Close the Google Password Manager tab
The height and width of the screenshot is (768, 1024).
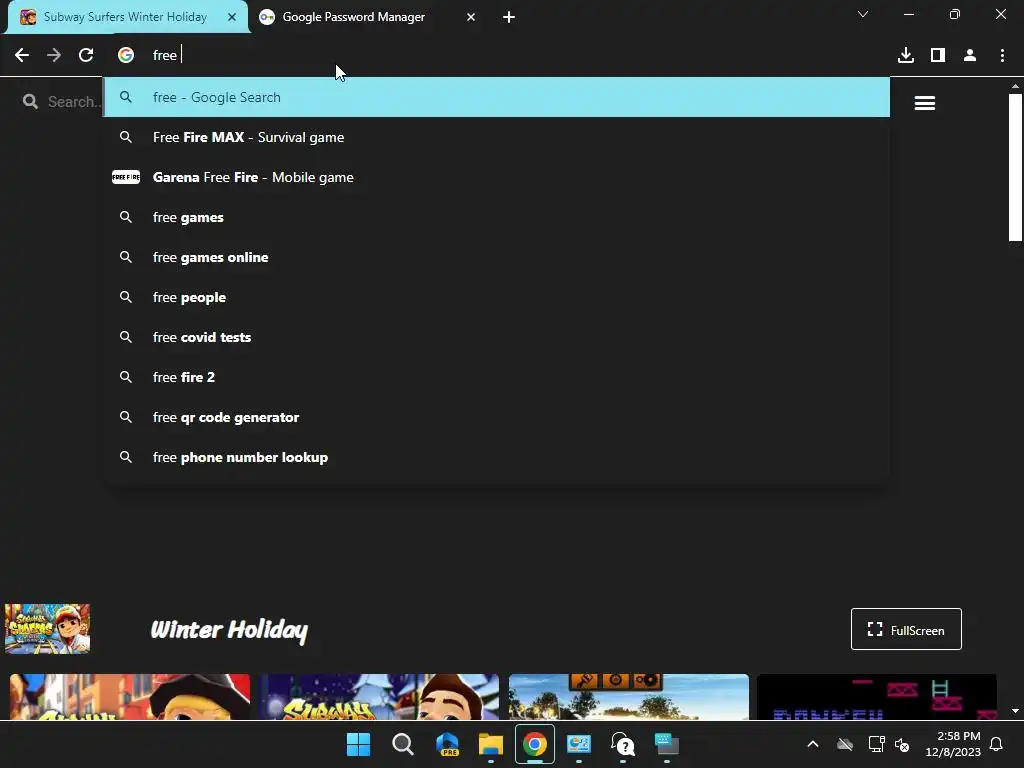coord(471,17)
